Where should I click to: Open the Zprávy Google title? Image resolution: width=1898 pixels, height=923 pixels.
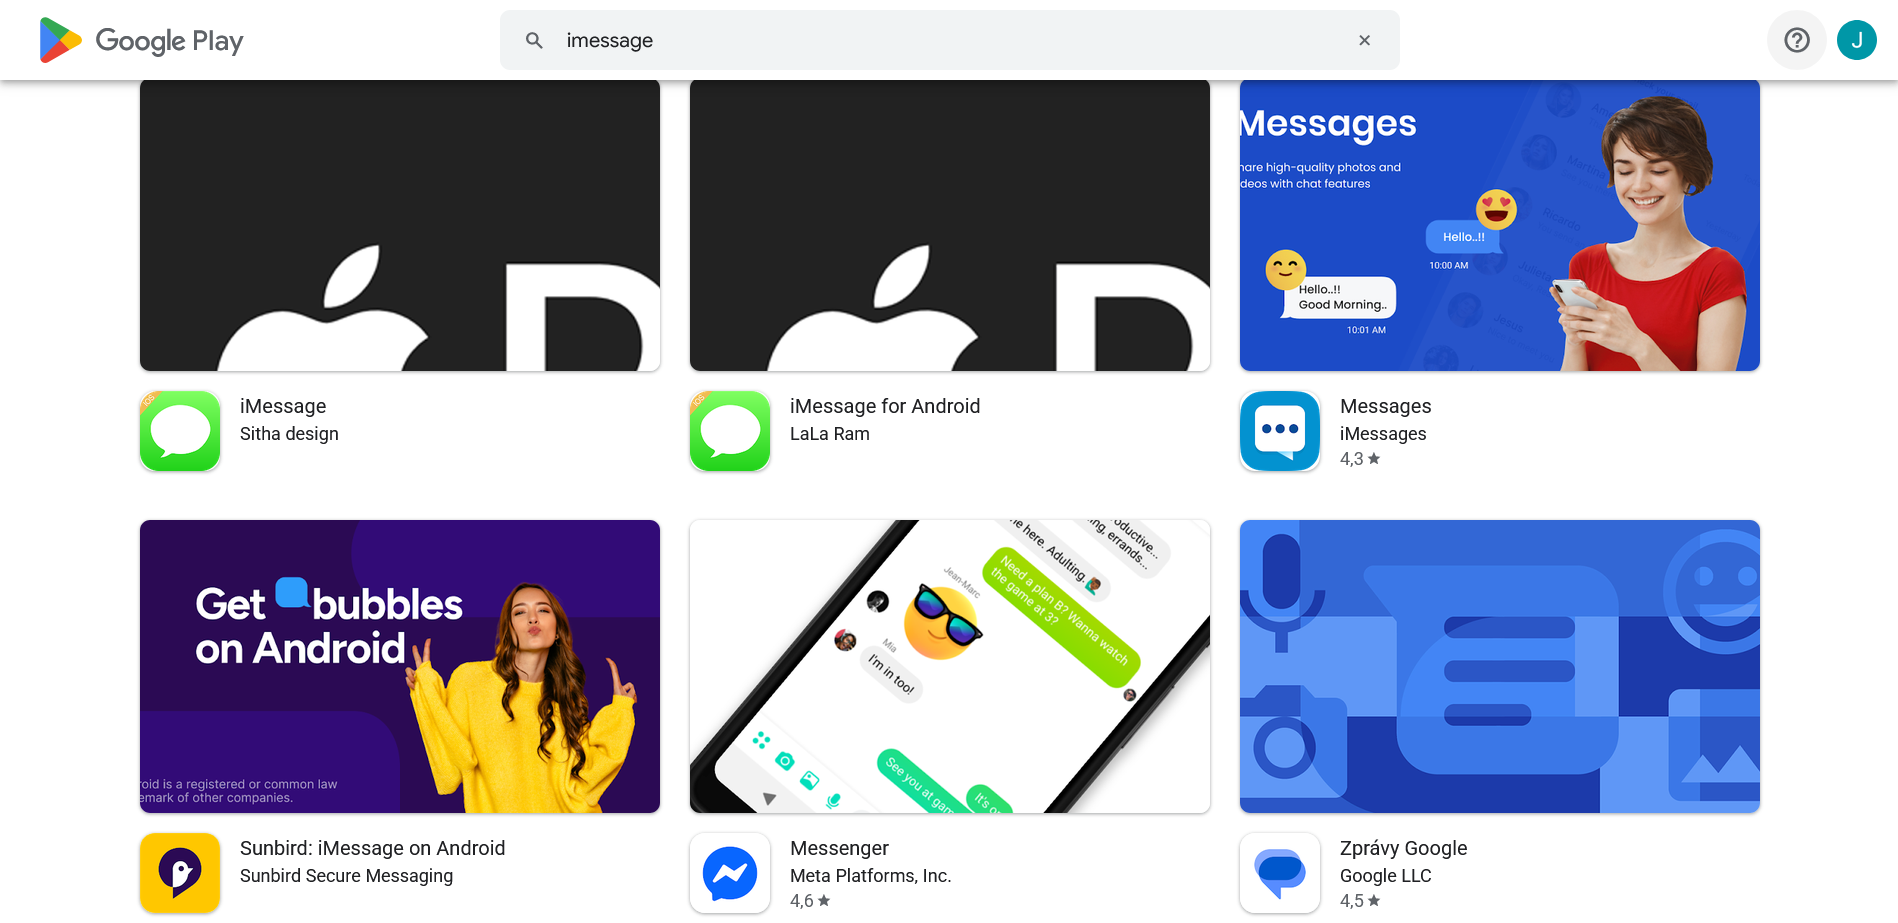1404,848
